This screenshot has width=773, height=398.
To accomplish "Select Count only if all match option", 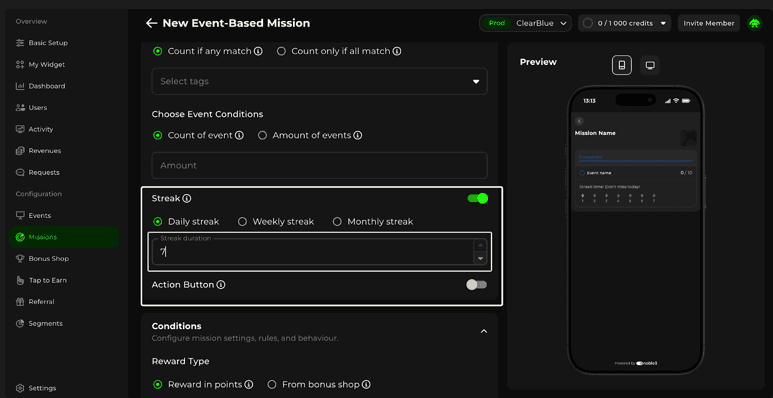I will tap(281, 51).
